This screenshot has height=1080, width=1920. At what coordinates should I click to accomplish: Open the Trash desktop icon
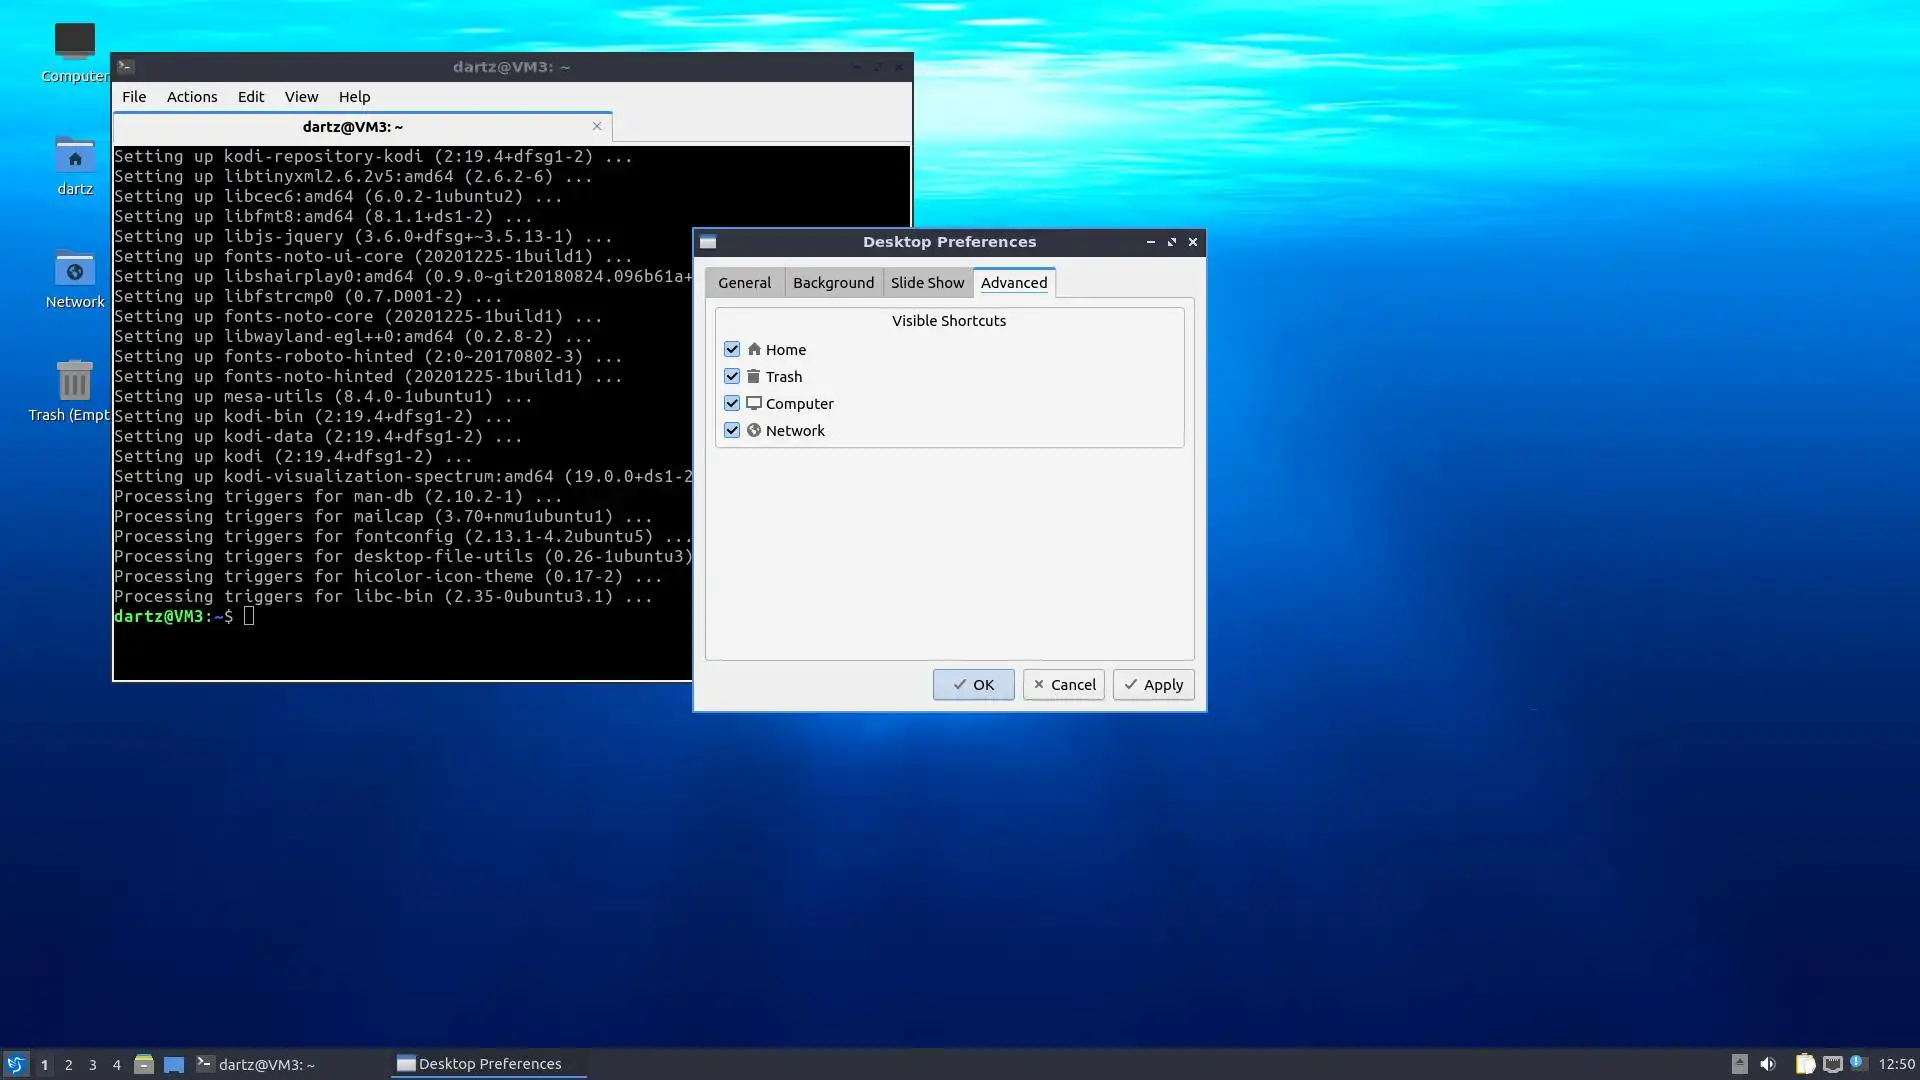click(74, 382)
